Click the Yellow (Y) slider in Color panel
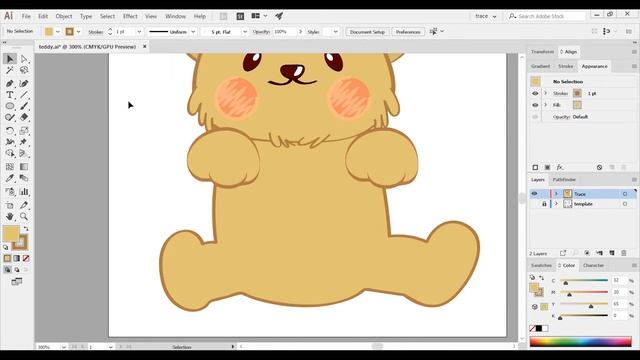 click(x=584, y=304)
